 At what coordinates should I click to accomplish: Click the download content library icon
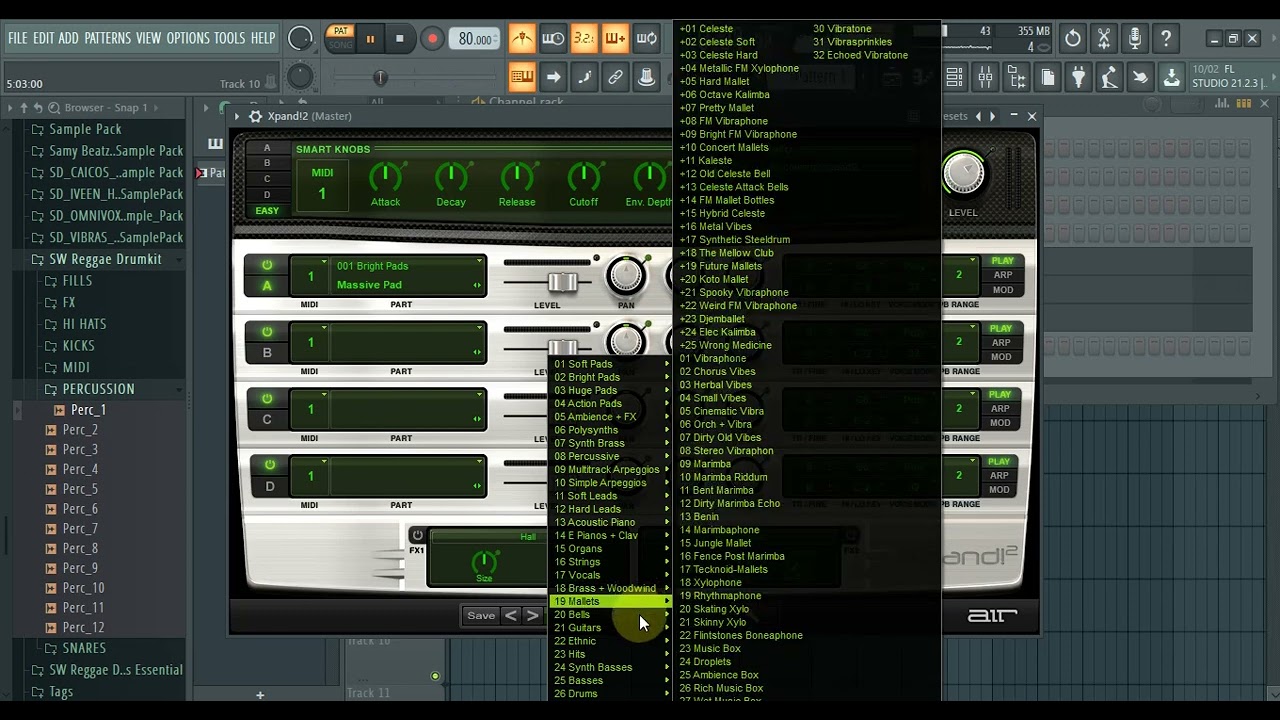pos(1171,77)
